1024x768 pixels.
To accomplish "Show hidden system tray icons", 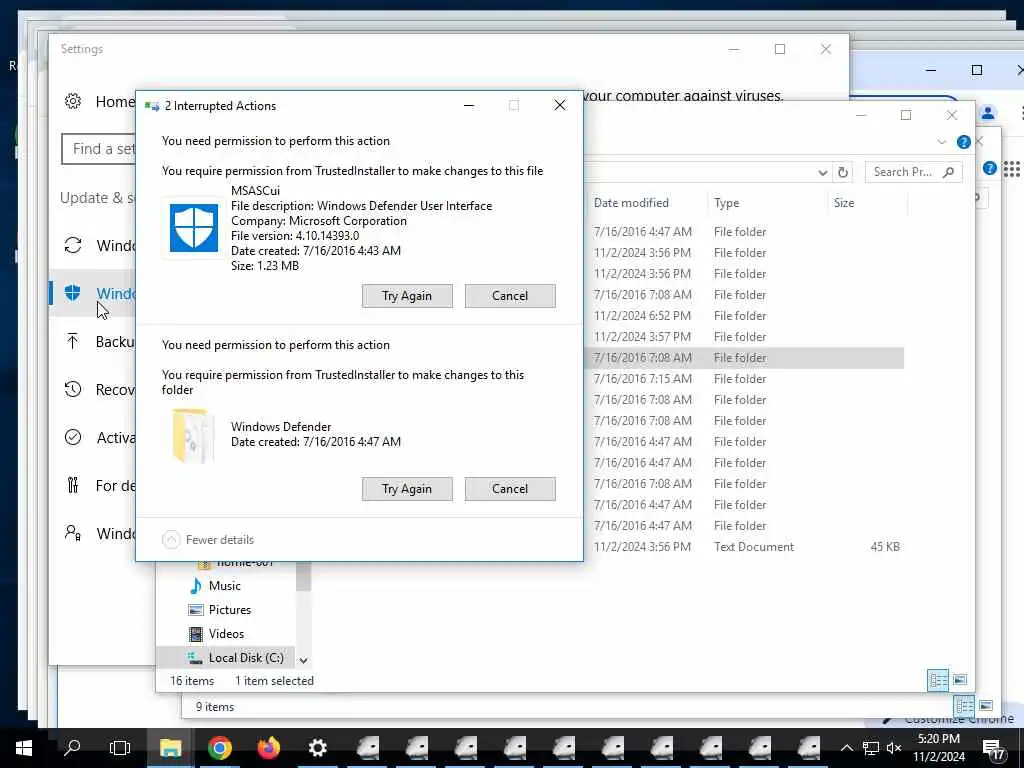I will click(846, 748).
